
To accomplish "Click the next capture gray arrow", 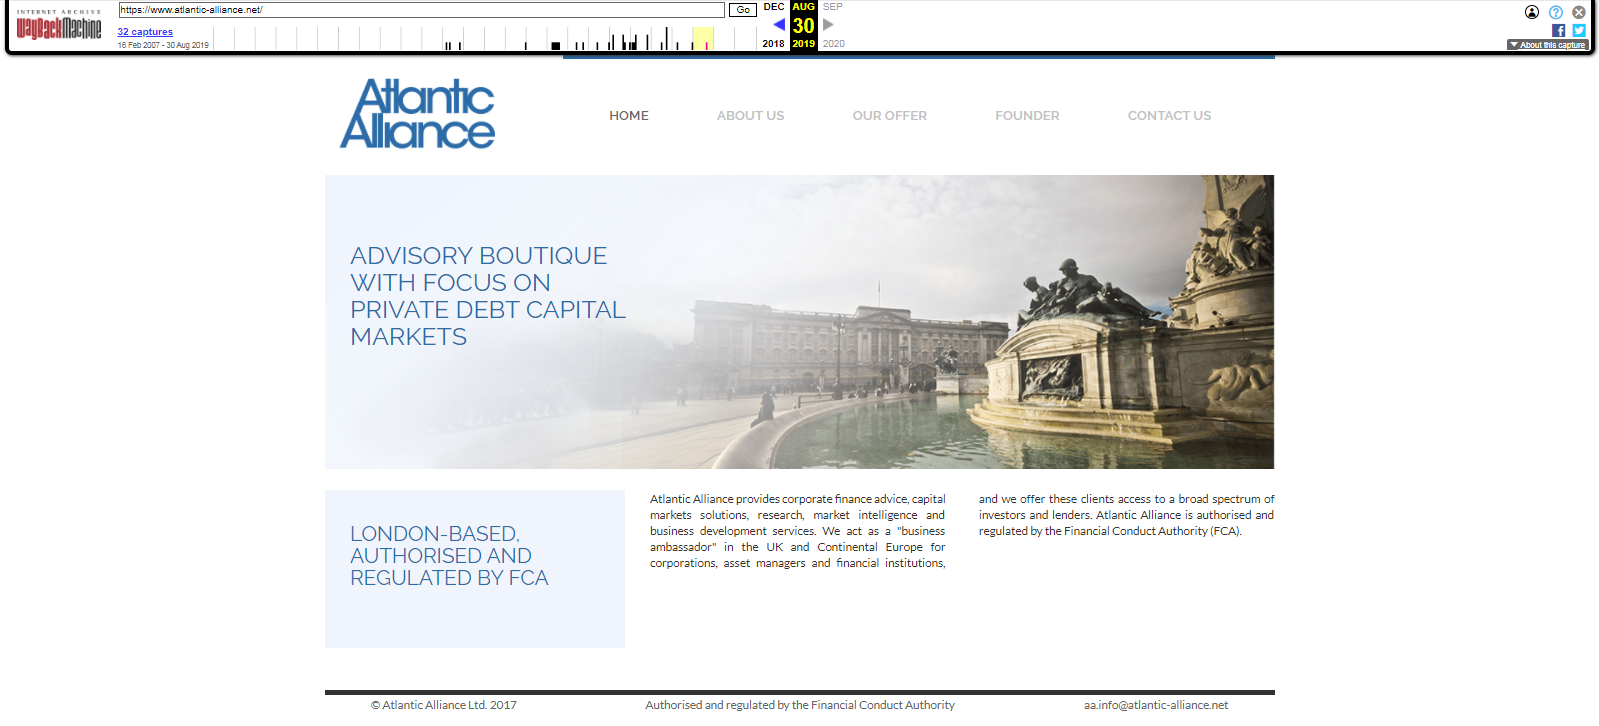I will [828, 25].
